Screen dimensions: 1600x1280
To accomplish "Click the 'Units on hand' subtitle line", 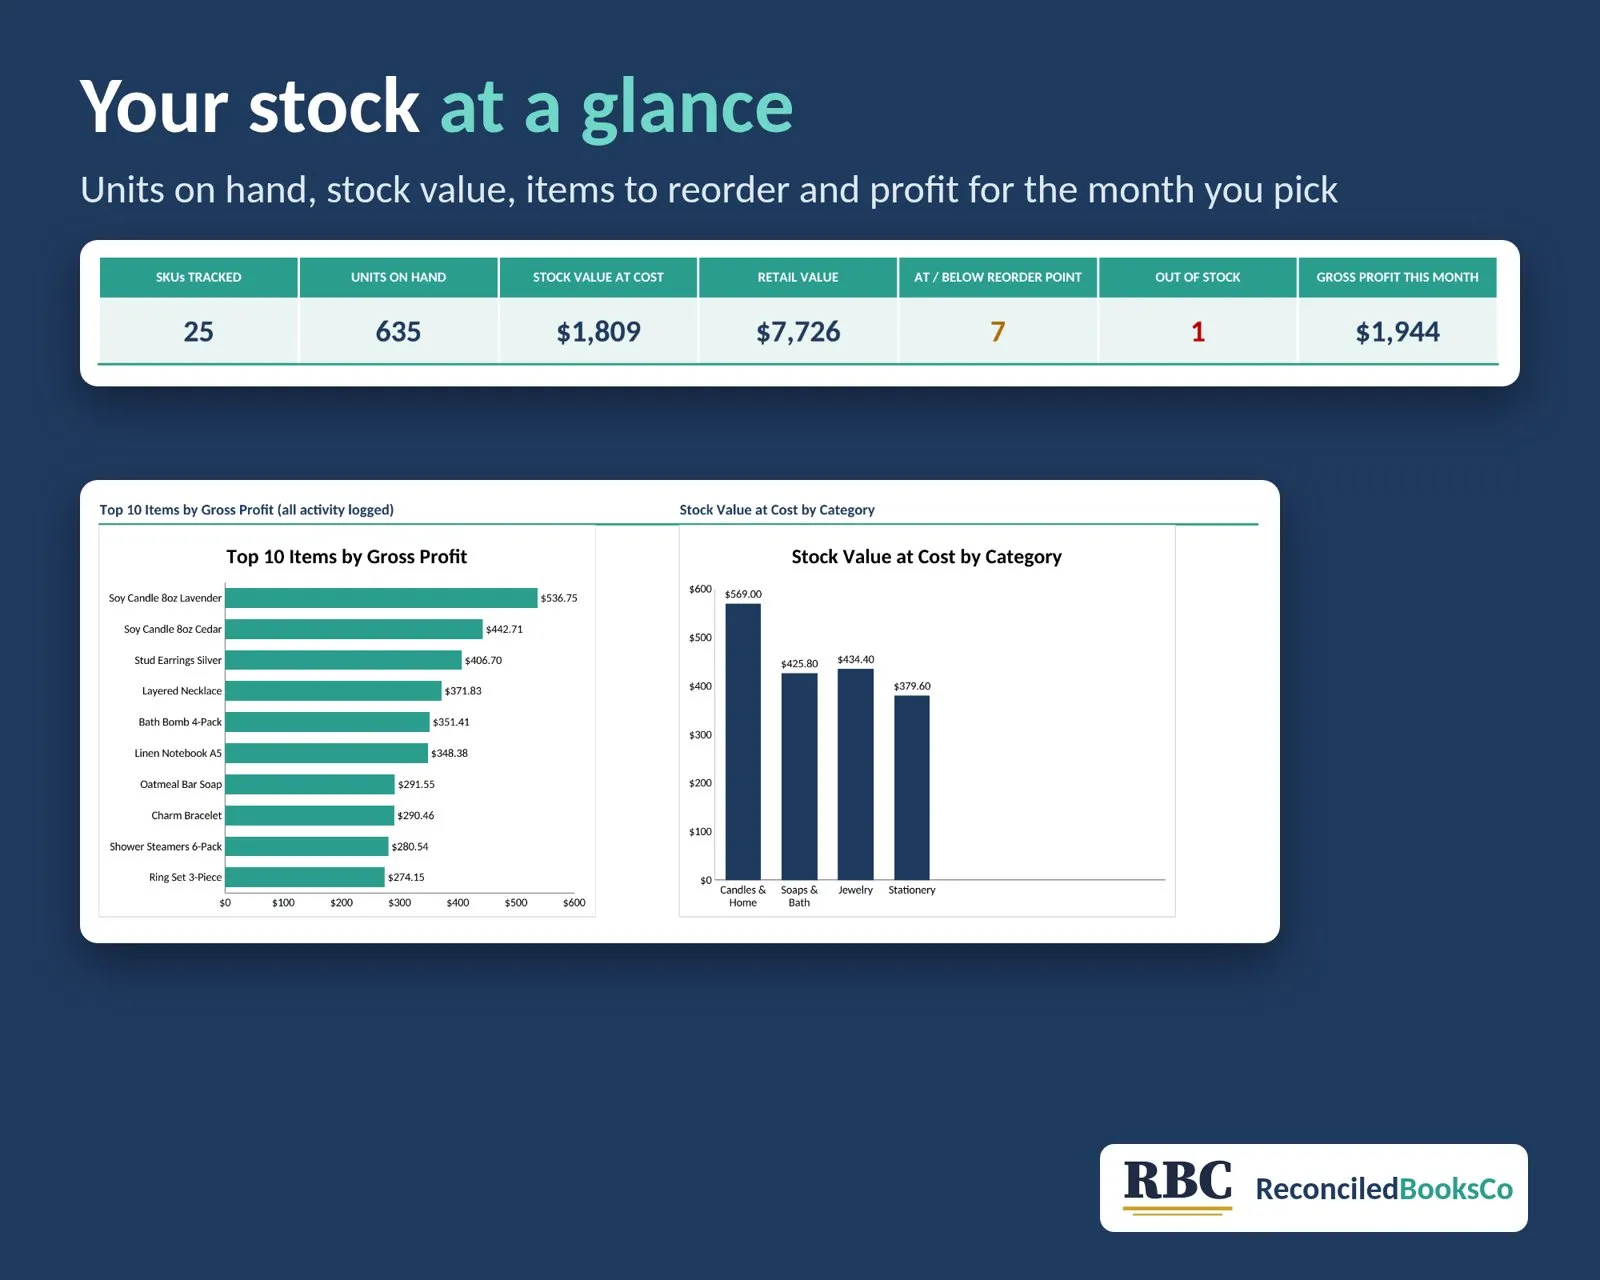I will point(709,190).
